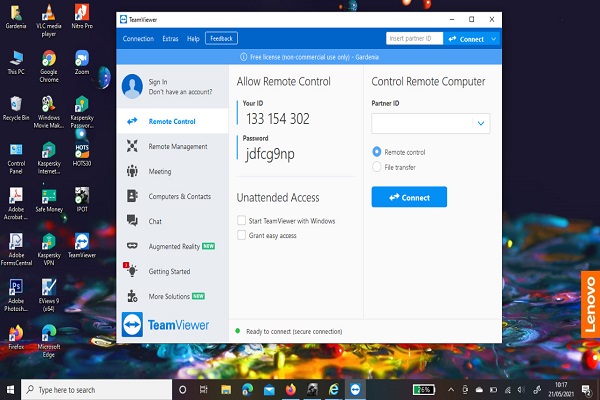Click the volume icon in system tray
Screen dimensions: 600x400
point(521,390)
